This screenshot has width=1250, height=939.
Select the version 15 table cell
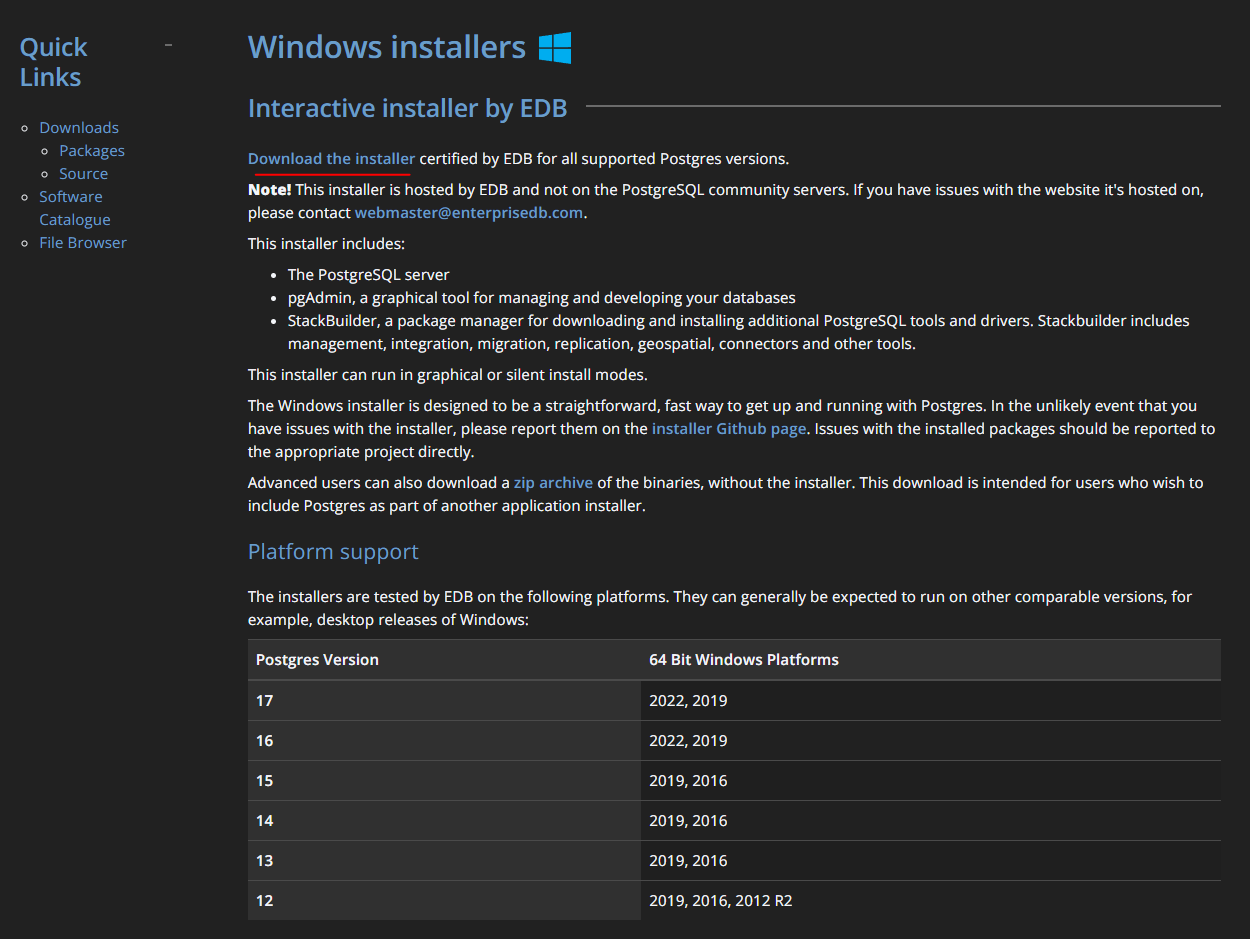(x=444, y=781)
